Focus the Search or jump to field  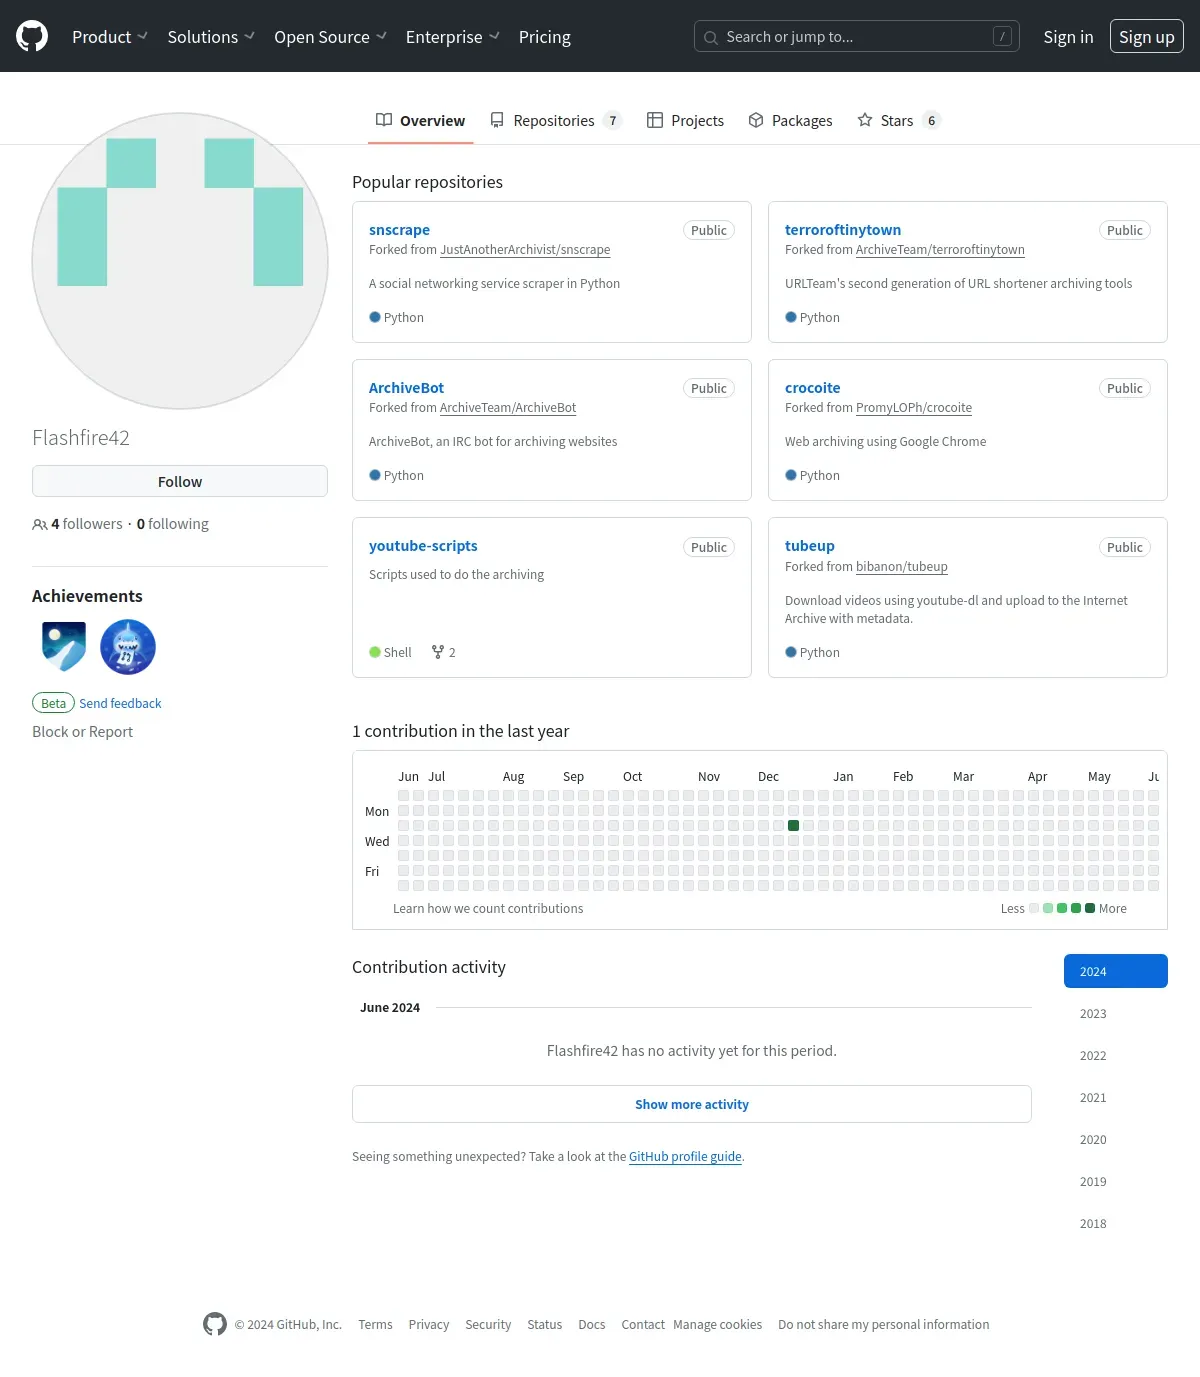pyautogui.click(x=857, y=37)
